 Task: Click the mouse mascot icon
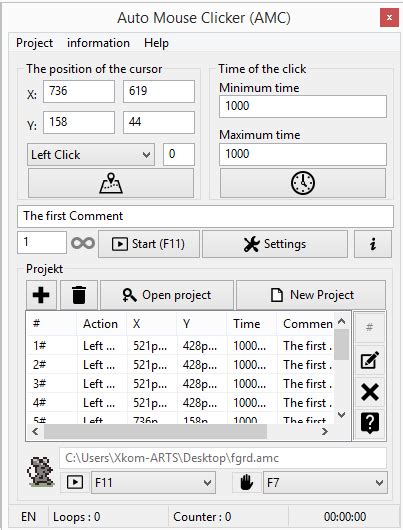41,472
